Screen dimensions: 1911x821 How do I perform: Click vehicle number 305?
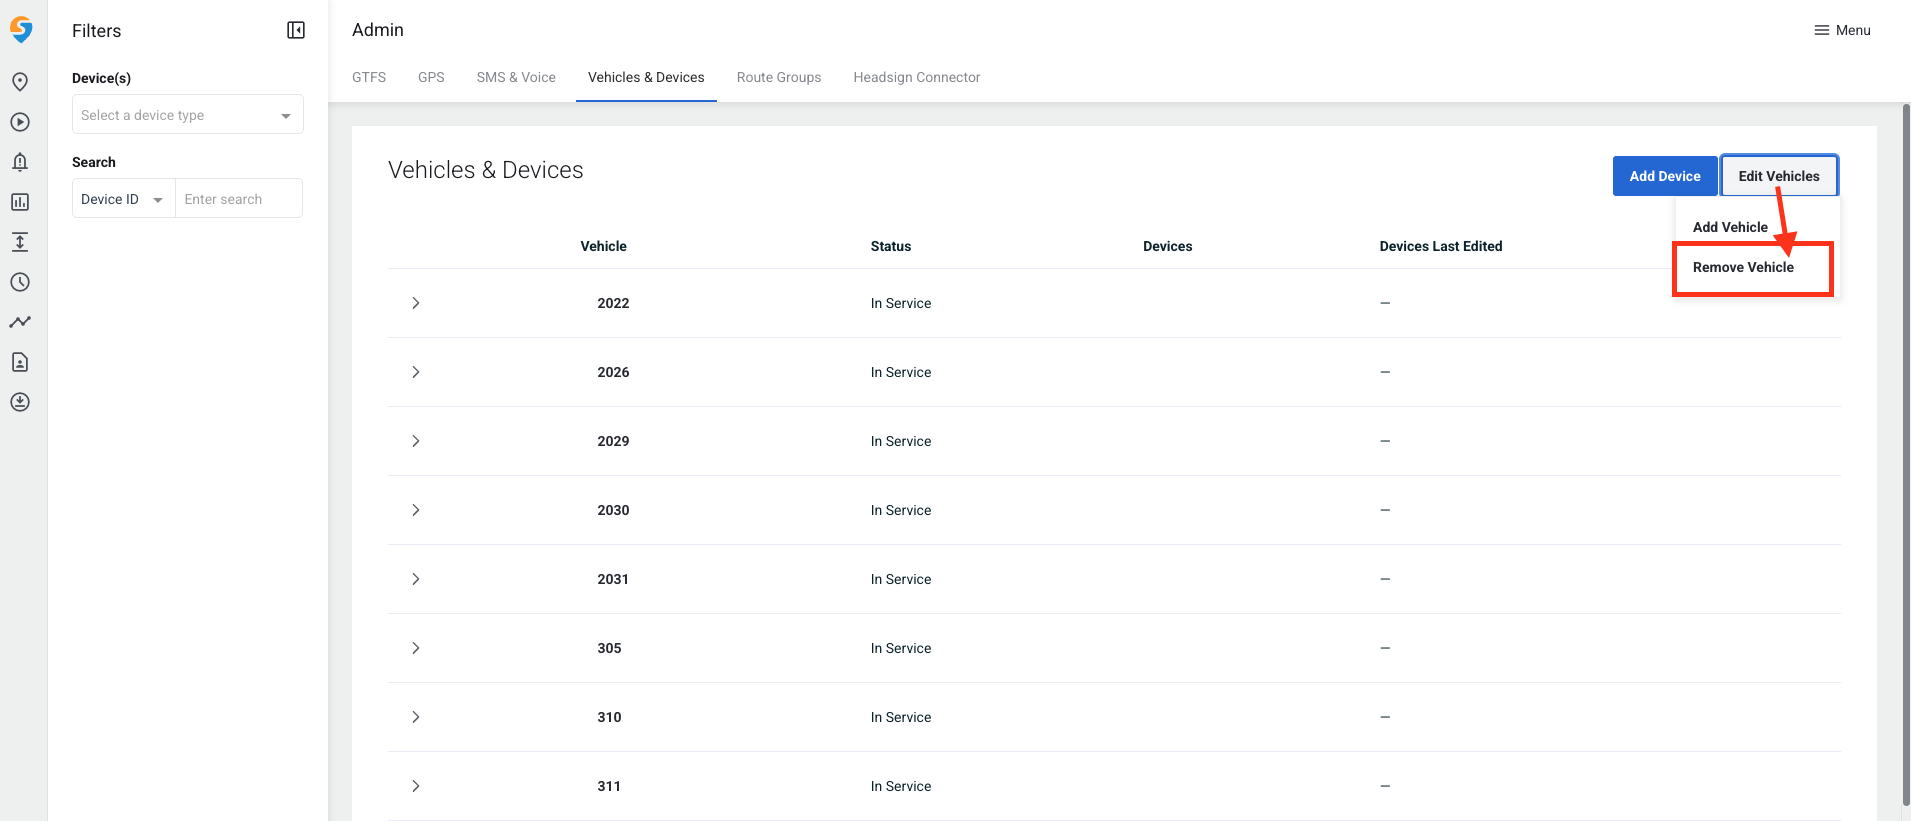(x=609, y=648)
